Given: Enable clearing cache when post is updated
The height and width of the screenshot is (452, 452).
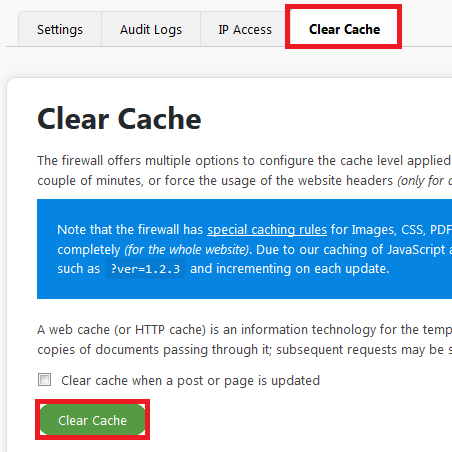Looking at the screenshot, I should (44, 380).
